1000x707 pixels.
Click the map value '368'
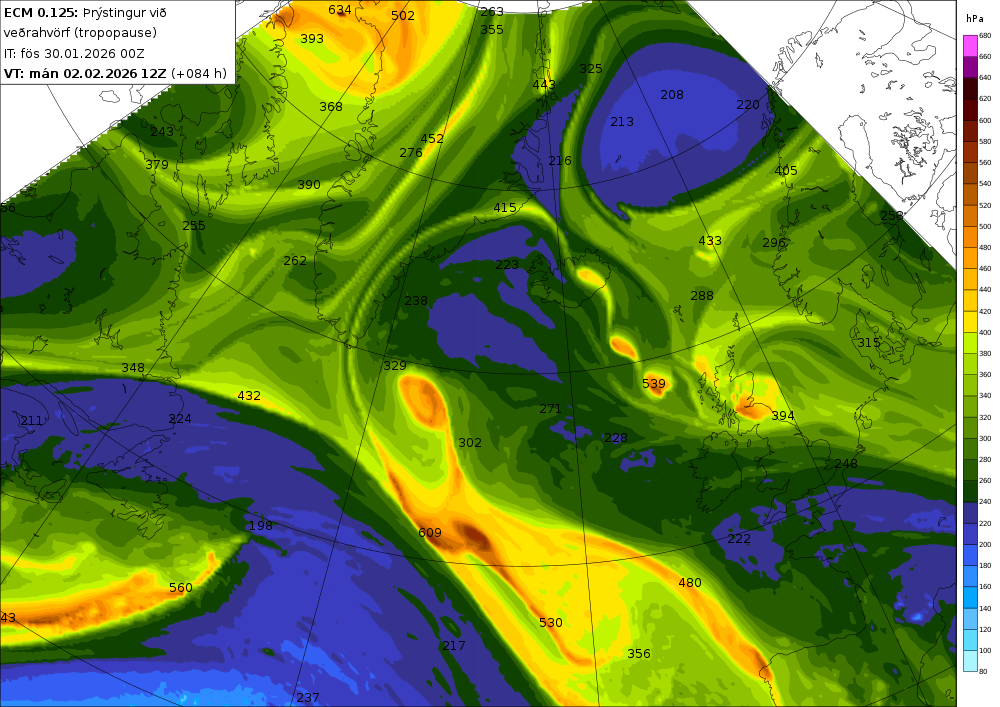[331, 107]
